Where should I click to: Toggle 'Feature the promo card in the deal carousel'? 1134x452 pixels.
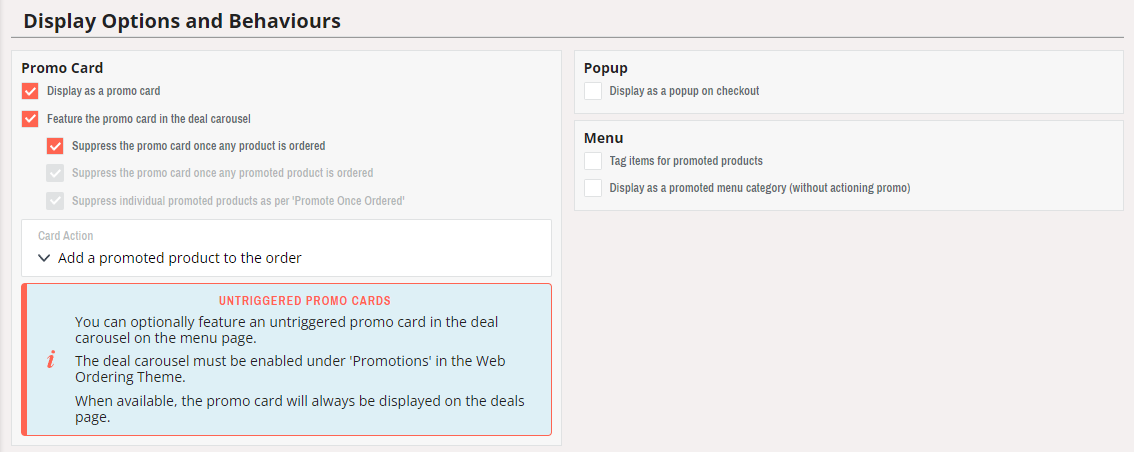click(x=30, y=119)
